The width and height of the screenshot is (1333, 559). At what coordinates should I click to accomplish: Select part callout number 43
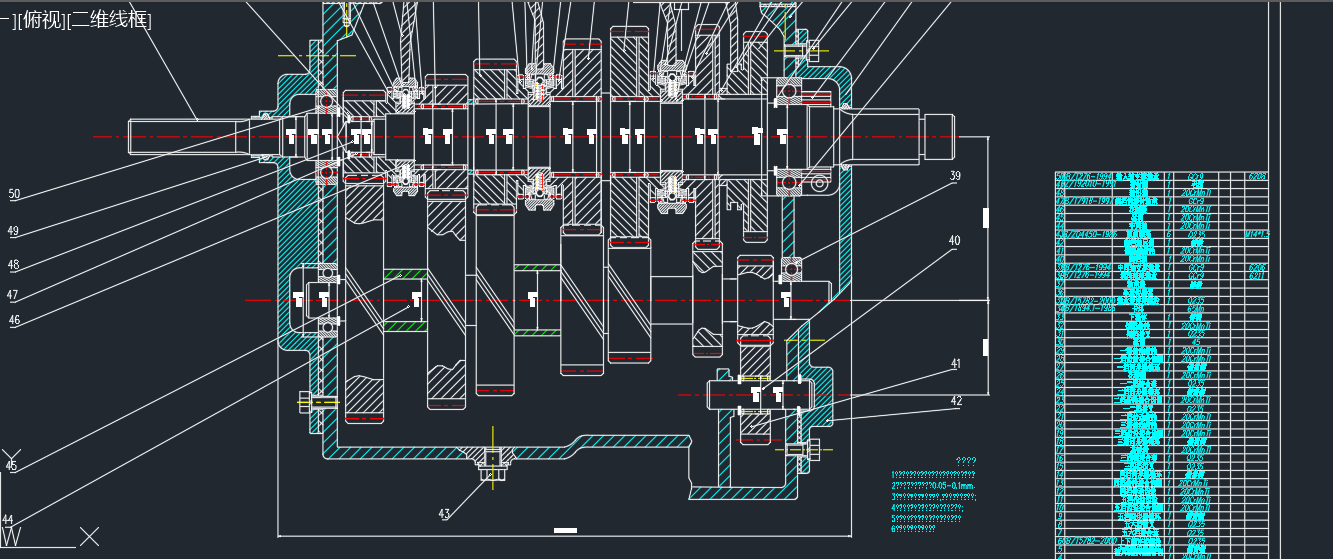[444, 514]
